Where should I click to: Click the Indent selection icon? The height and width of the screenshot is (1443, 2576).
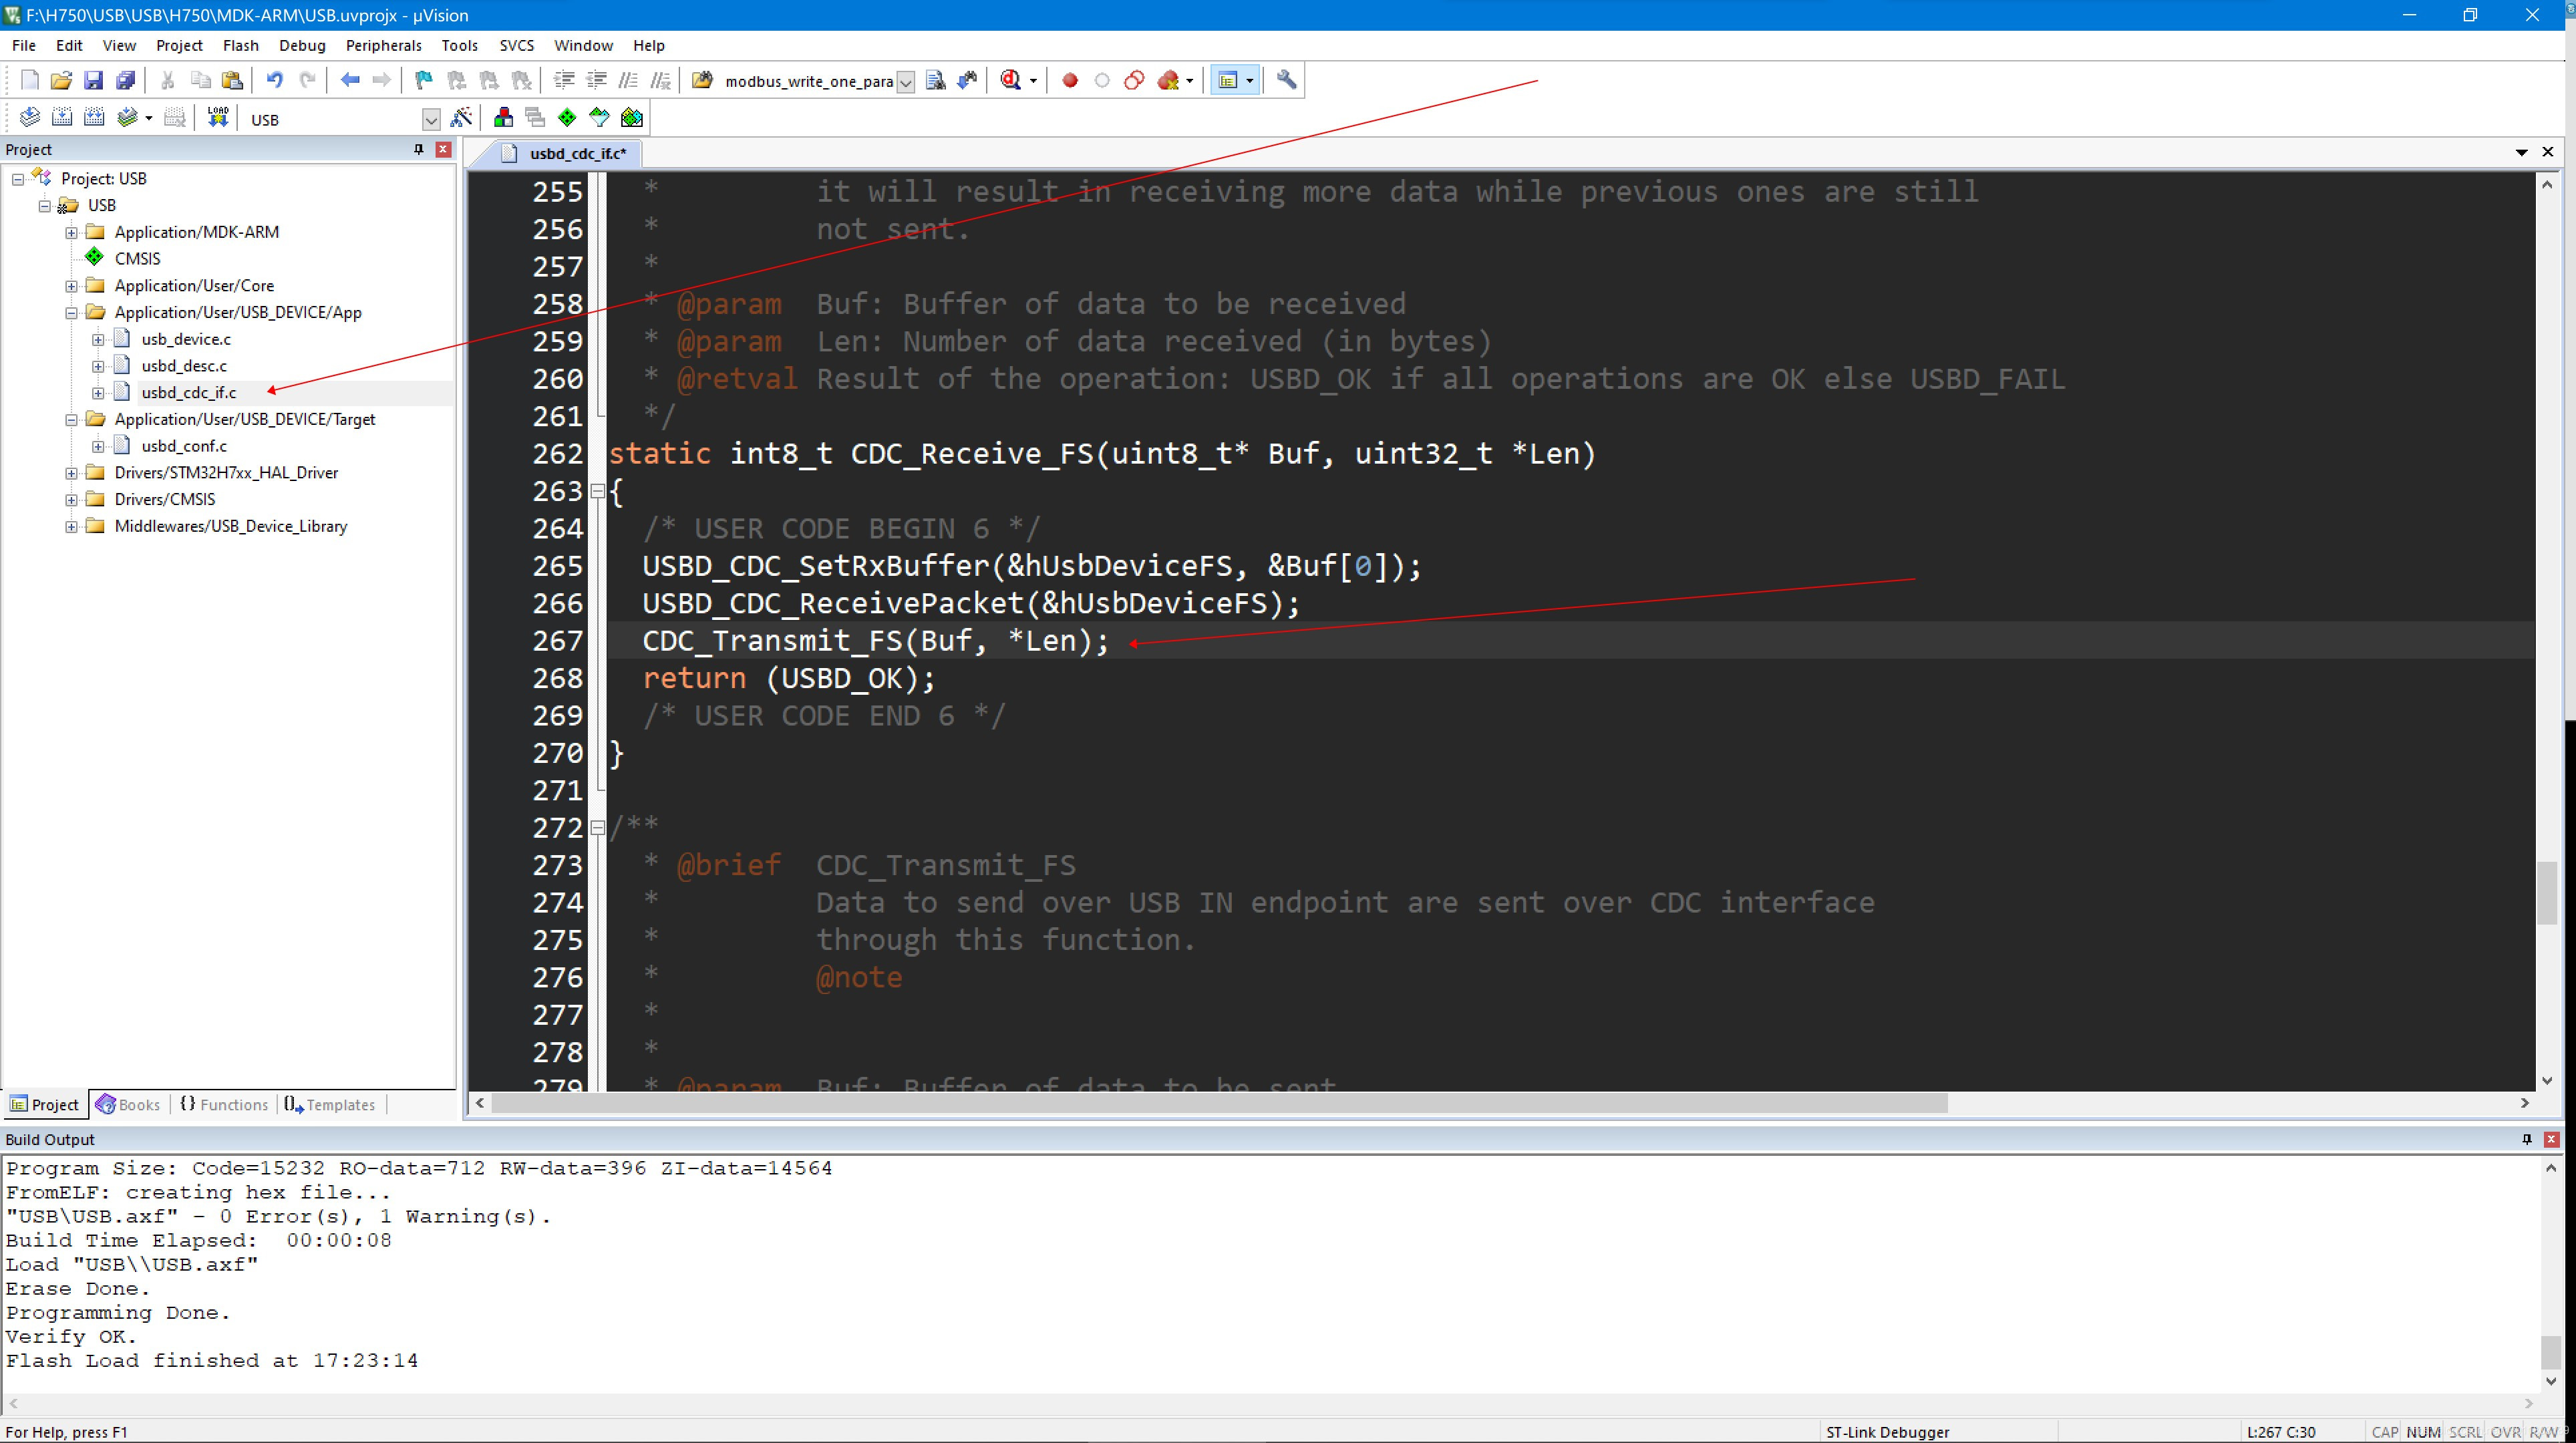click(564, 80)
